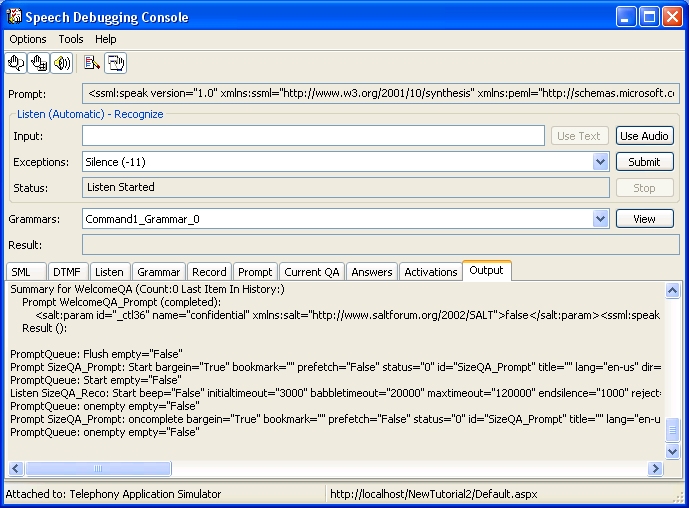Open the Exceptions Silence (-11) dropdown
Image resolution: width=689 pixels, height=508 pixels.
point(600,162)
